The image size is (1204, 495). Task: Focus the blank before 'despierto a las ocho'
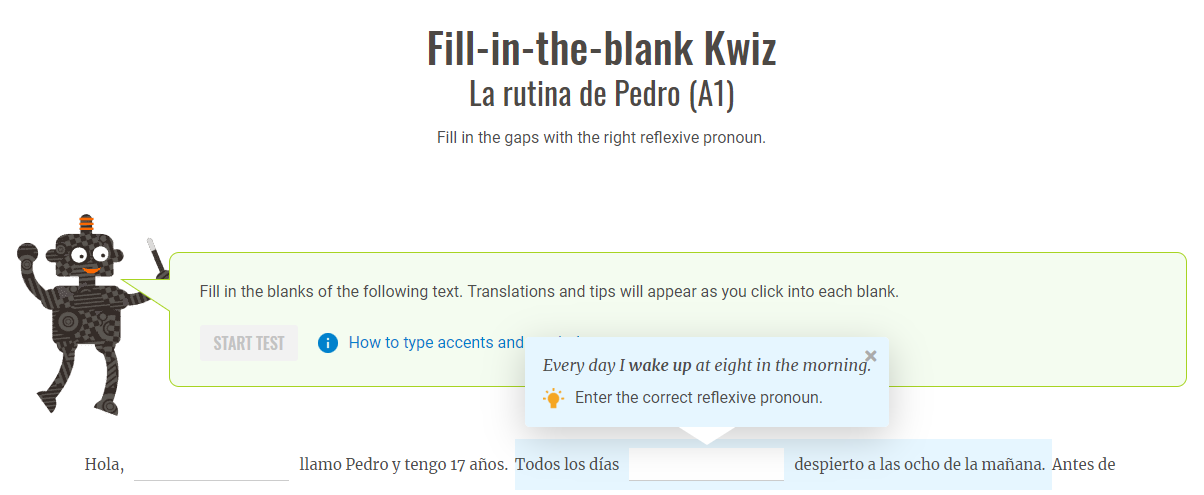(x=706, y=464)
